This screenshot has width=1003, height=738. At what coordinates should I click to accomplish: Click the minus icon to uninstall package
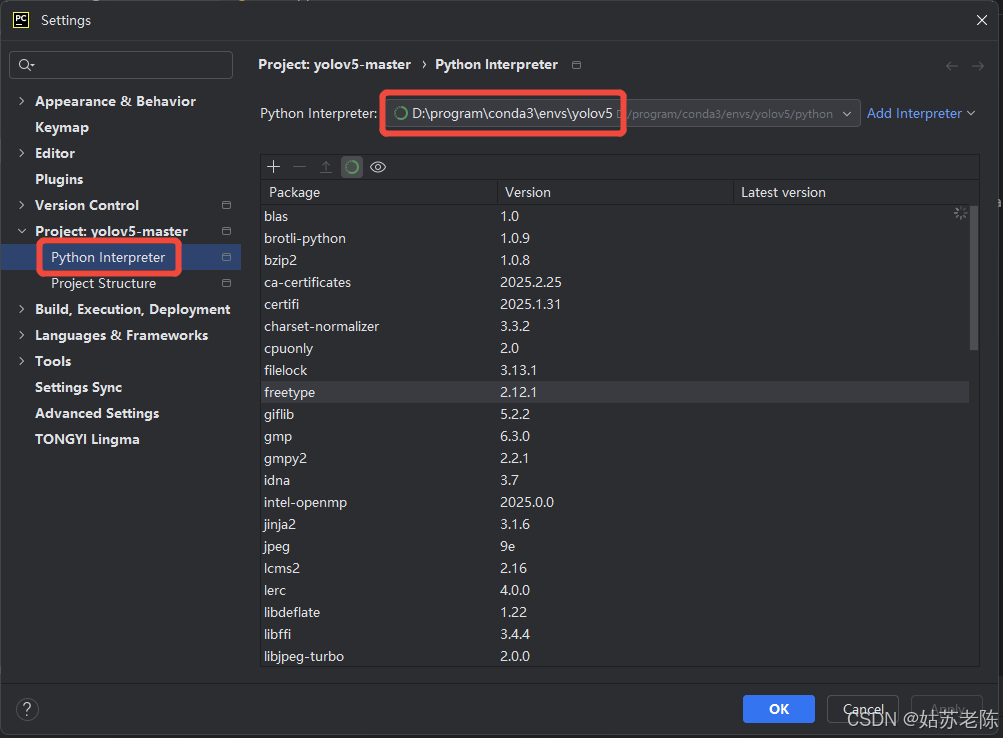[299, 167]
